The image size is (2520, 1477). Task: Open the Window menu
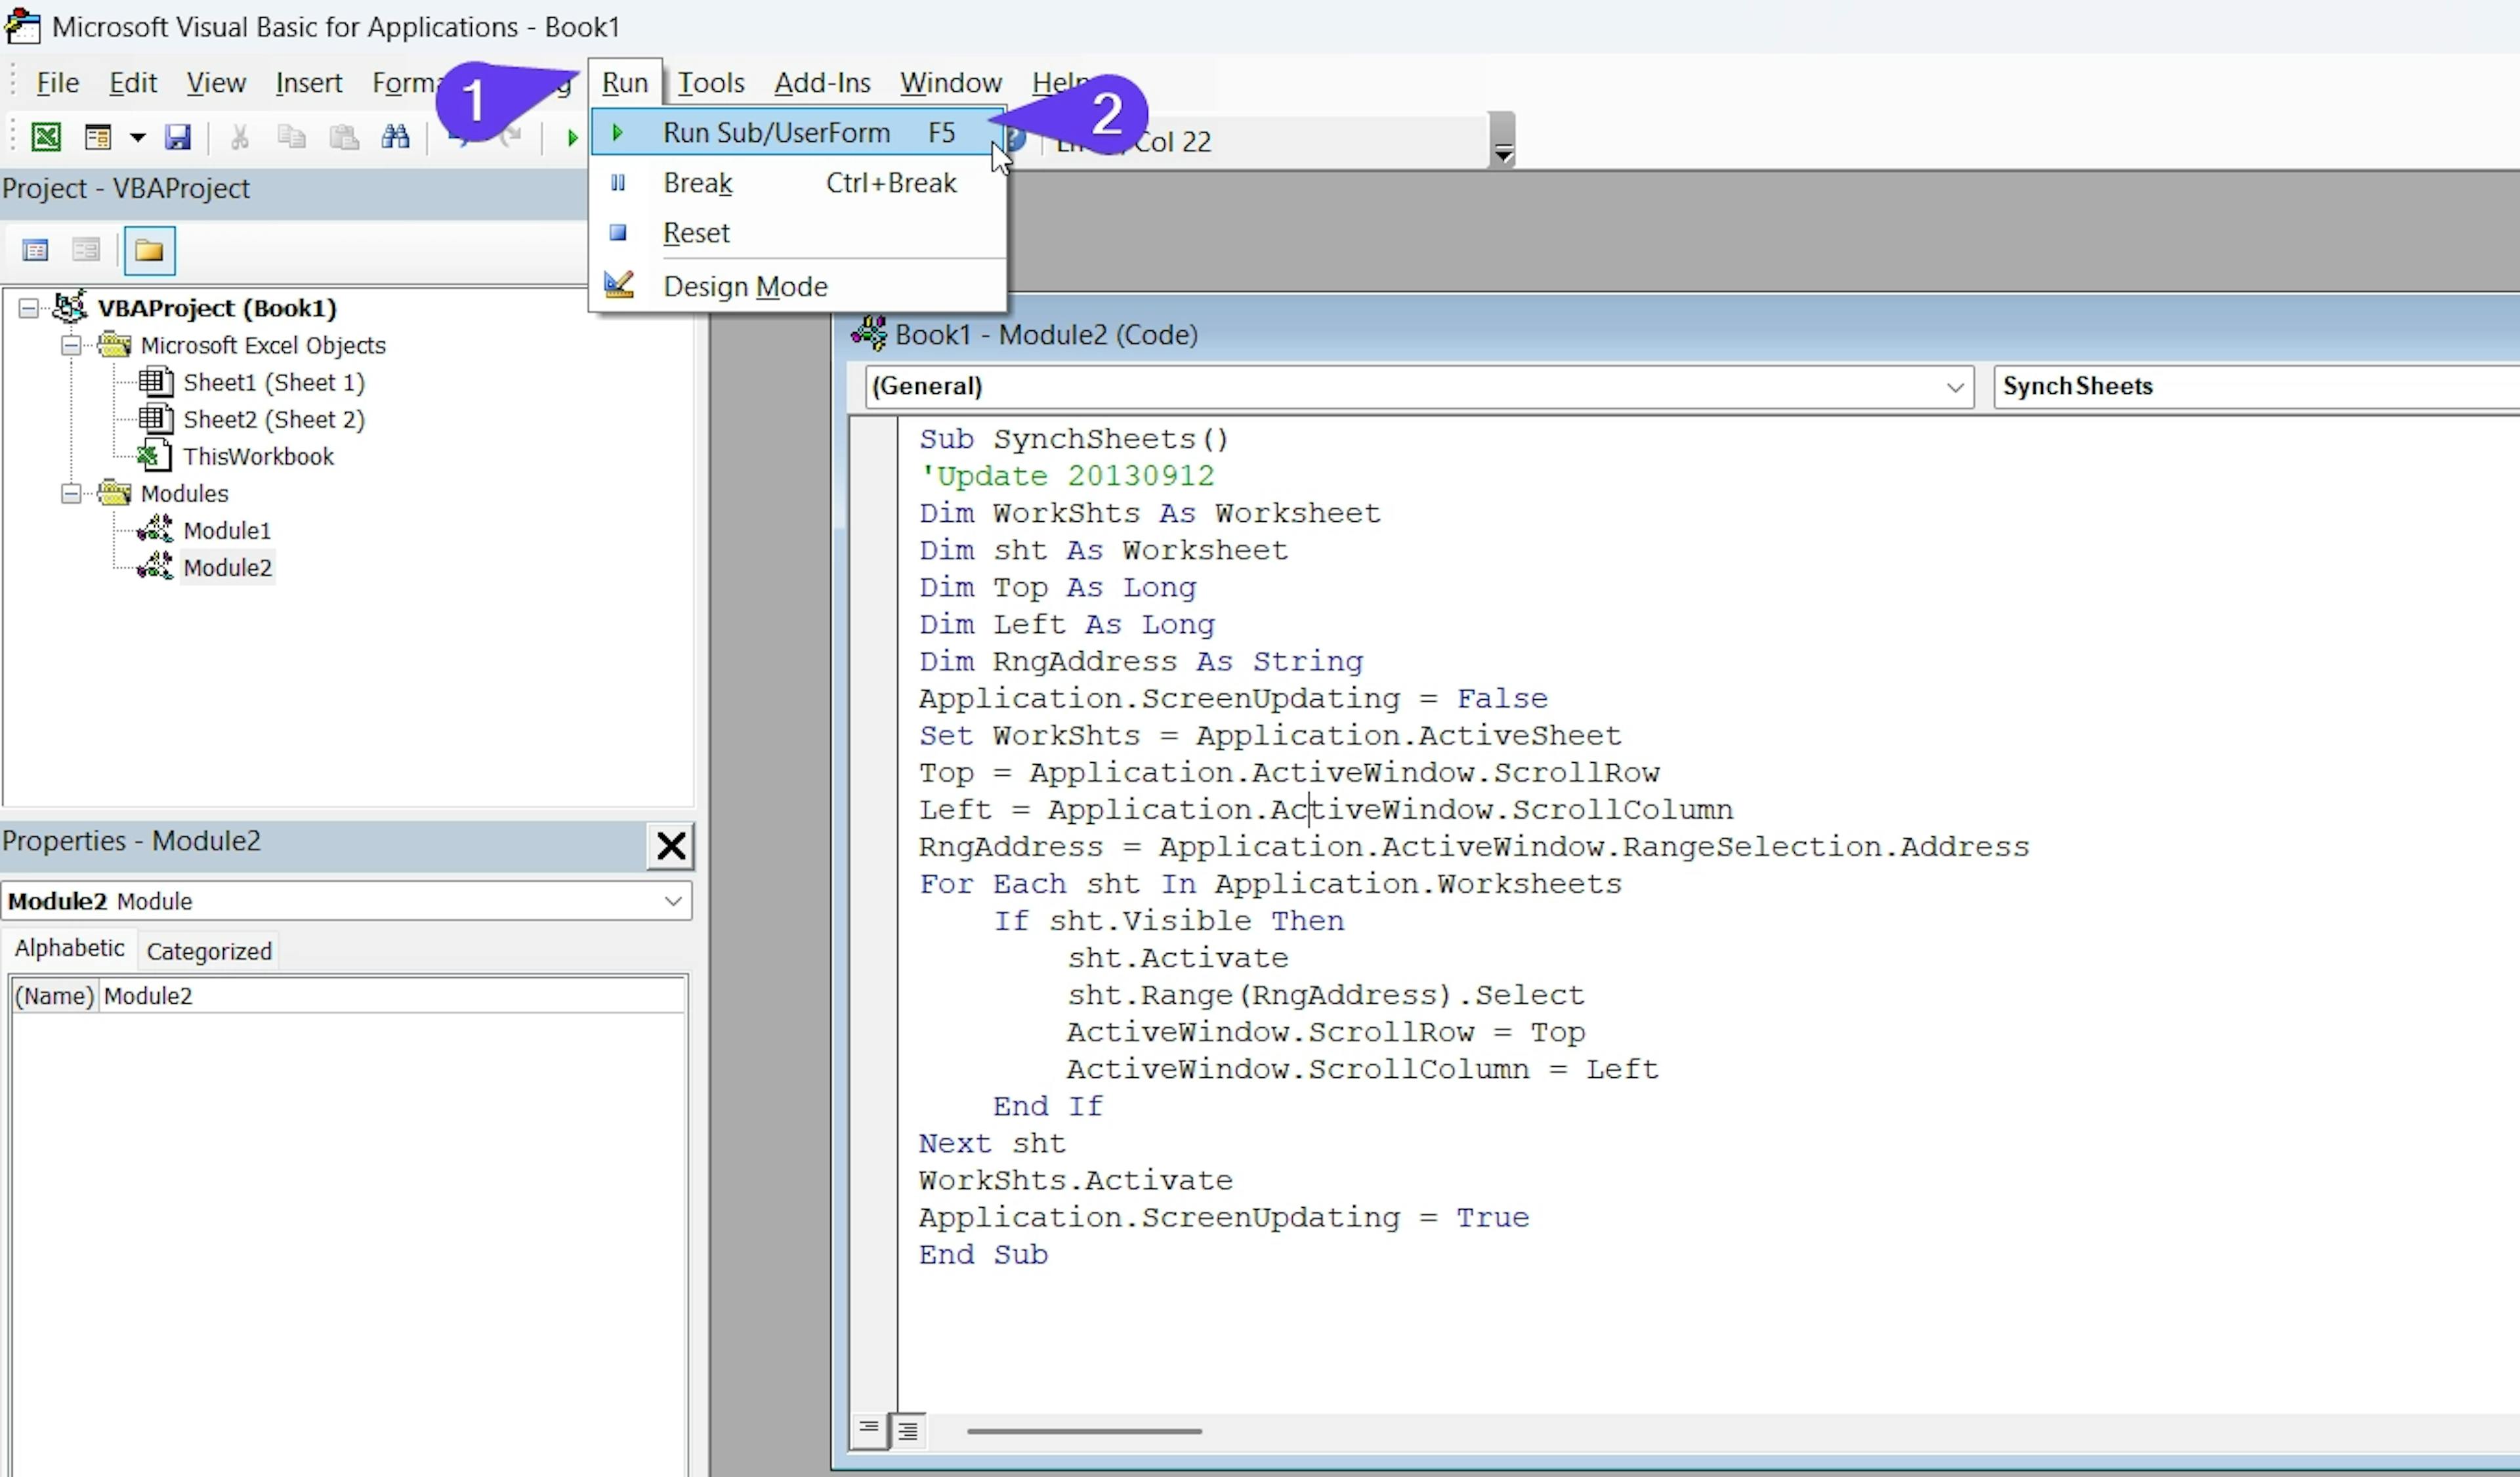951,83
